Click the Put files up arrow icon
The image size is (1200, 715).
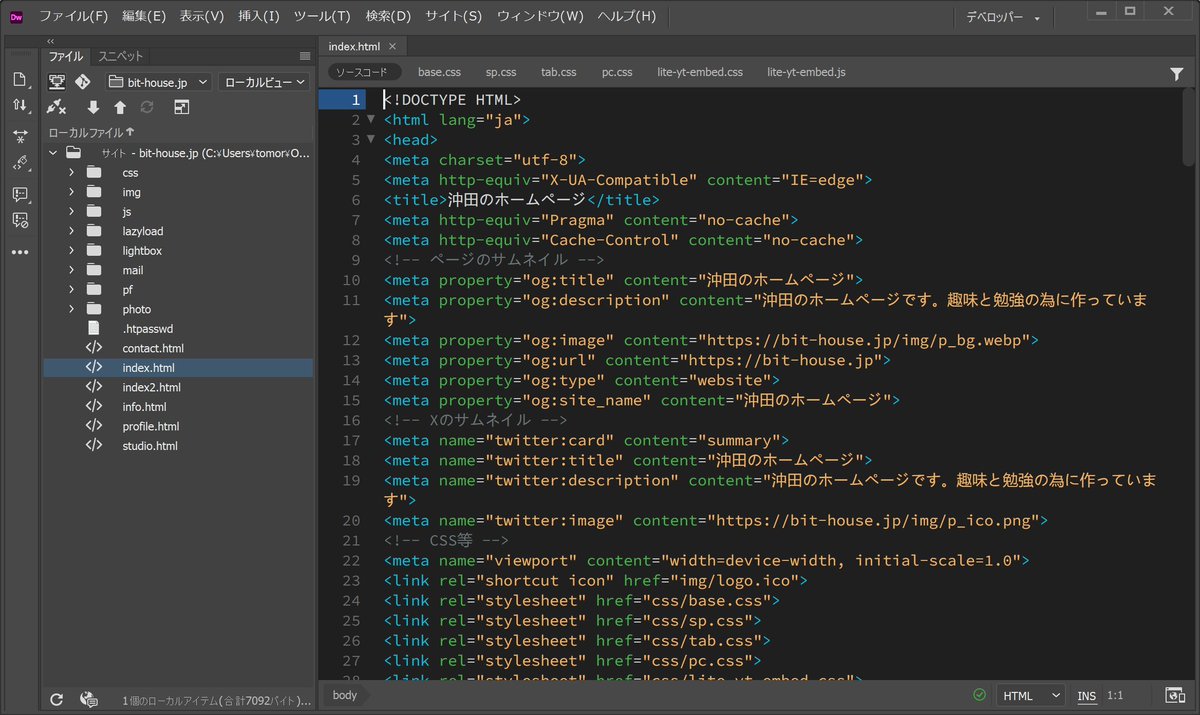[x=120, y=107]
